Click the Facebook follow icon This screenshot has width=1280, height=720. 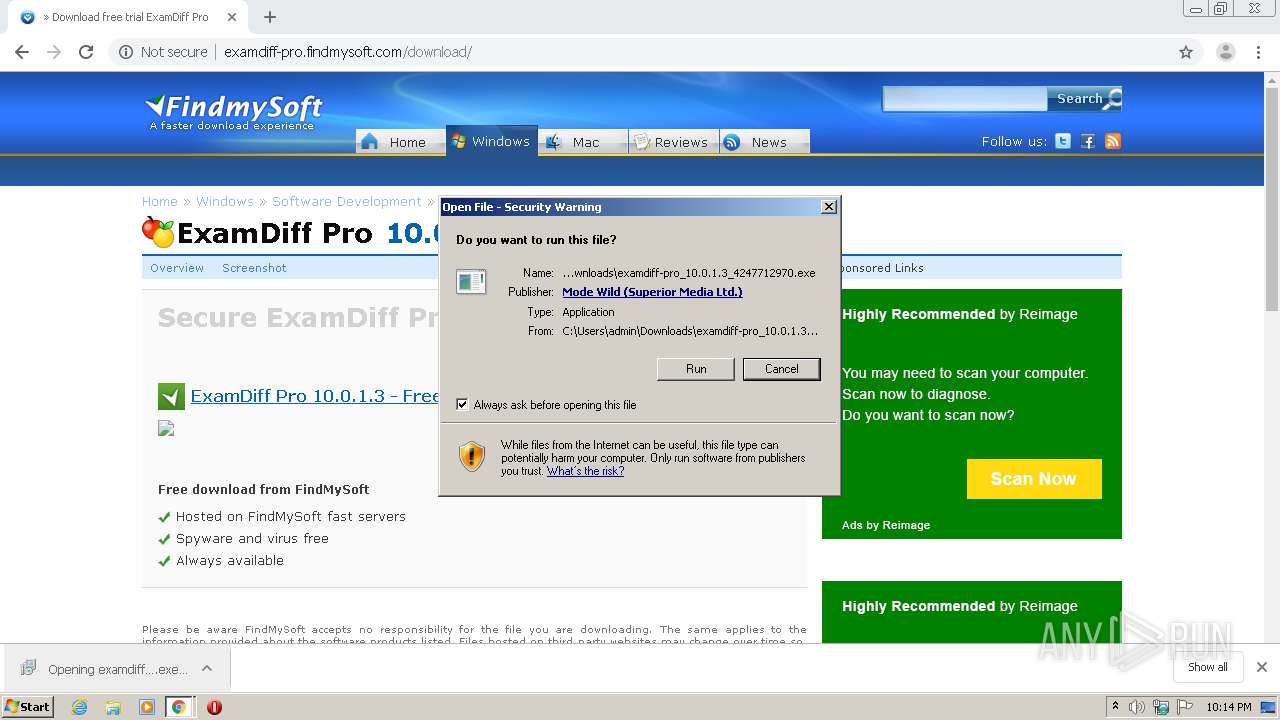(1088, 141)
